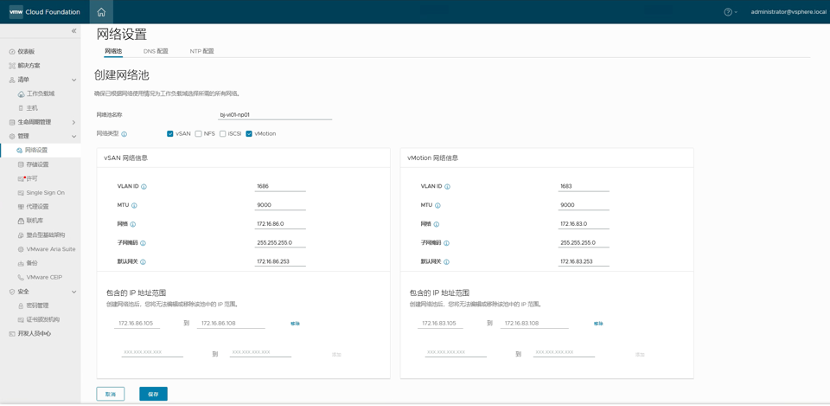Collapse the sidebar with the double-arrow icon
The width and height of the screenshot is (830, 406).
(x=74, y=31)
